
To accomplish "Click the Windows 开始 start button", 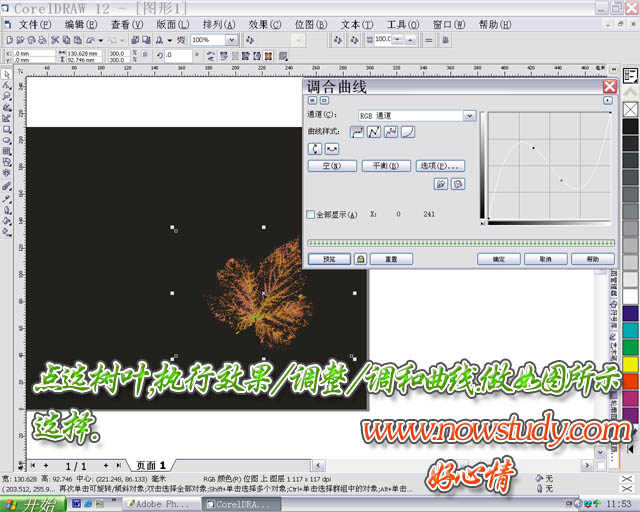I will coord(33,505).
